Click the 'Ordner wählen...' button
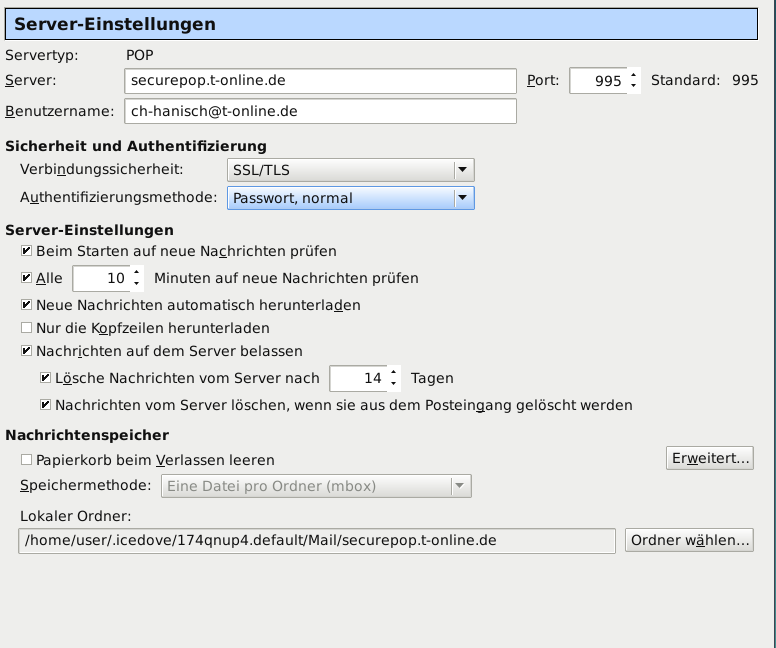This screenshot has width=776, height=648. pos(689,540)
